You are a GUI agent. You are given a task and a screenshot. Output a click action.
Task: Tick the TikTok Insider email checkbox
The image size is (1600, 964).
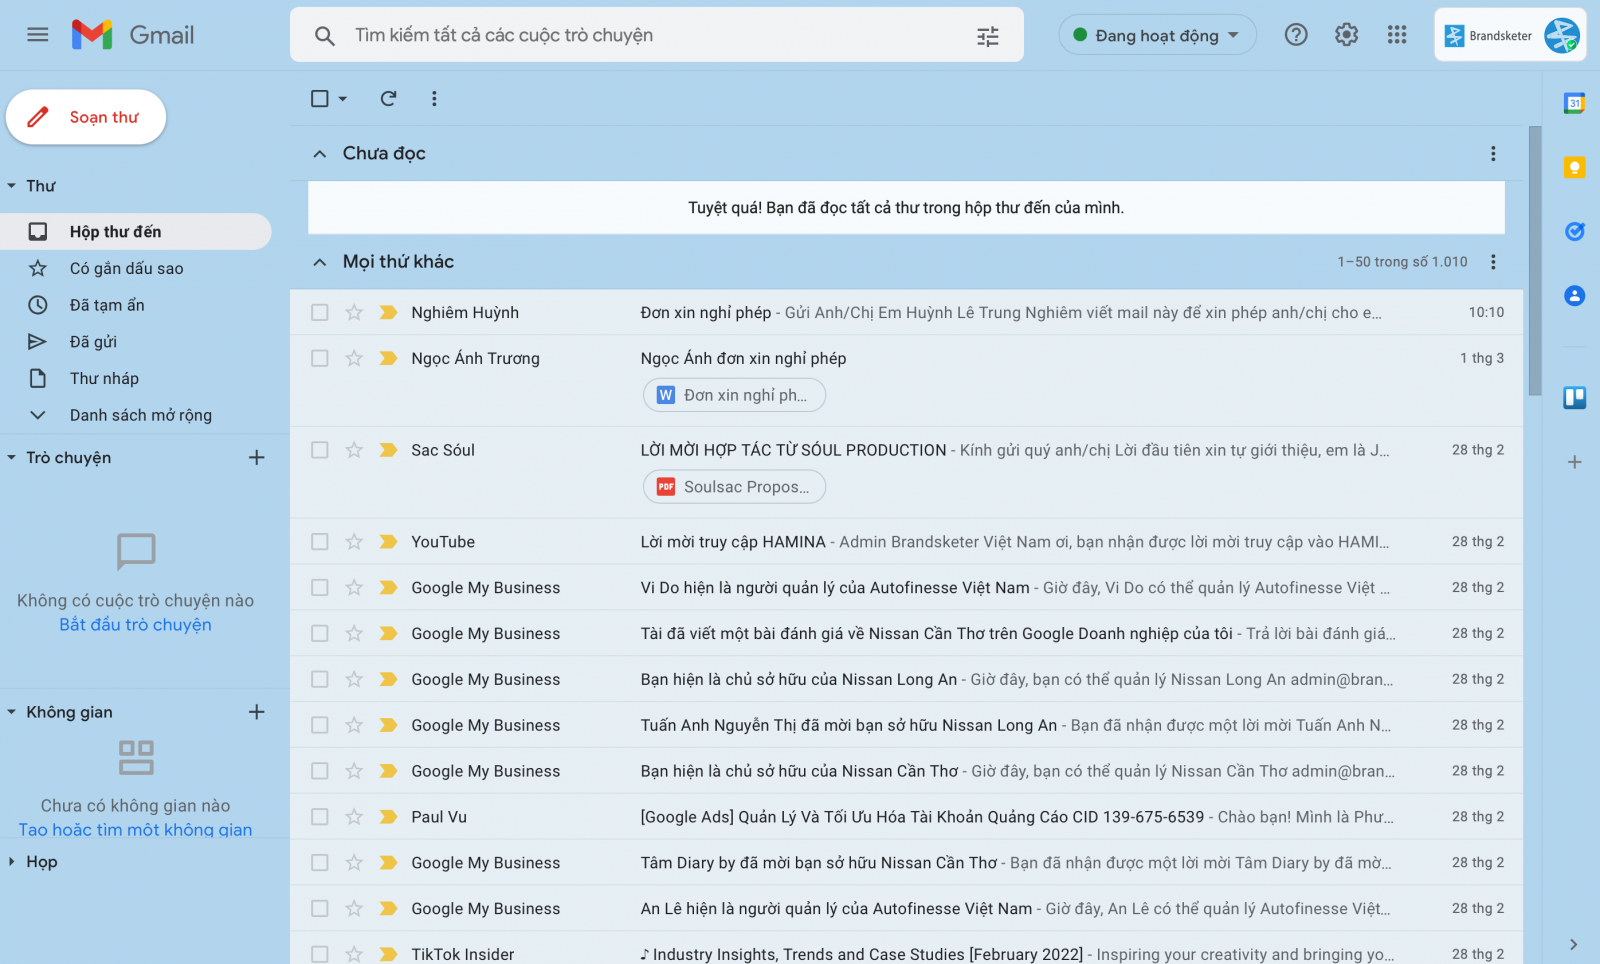(x=320, y=954)
